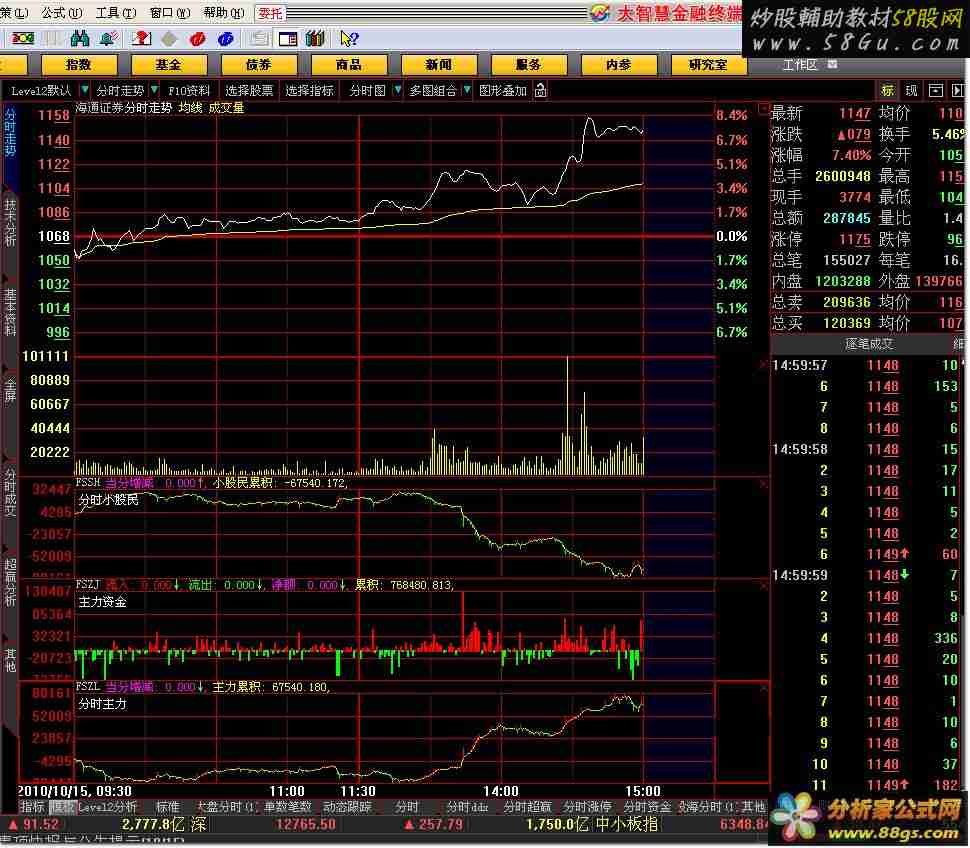The image size is (970, 848).
Task: Click the 成交量 legend label in chart title
Action: coord(226,108)
